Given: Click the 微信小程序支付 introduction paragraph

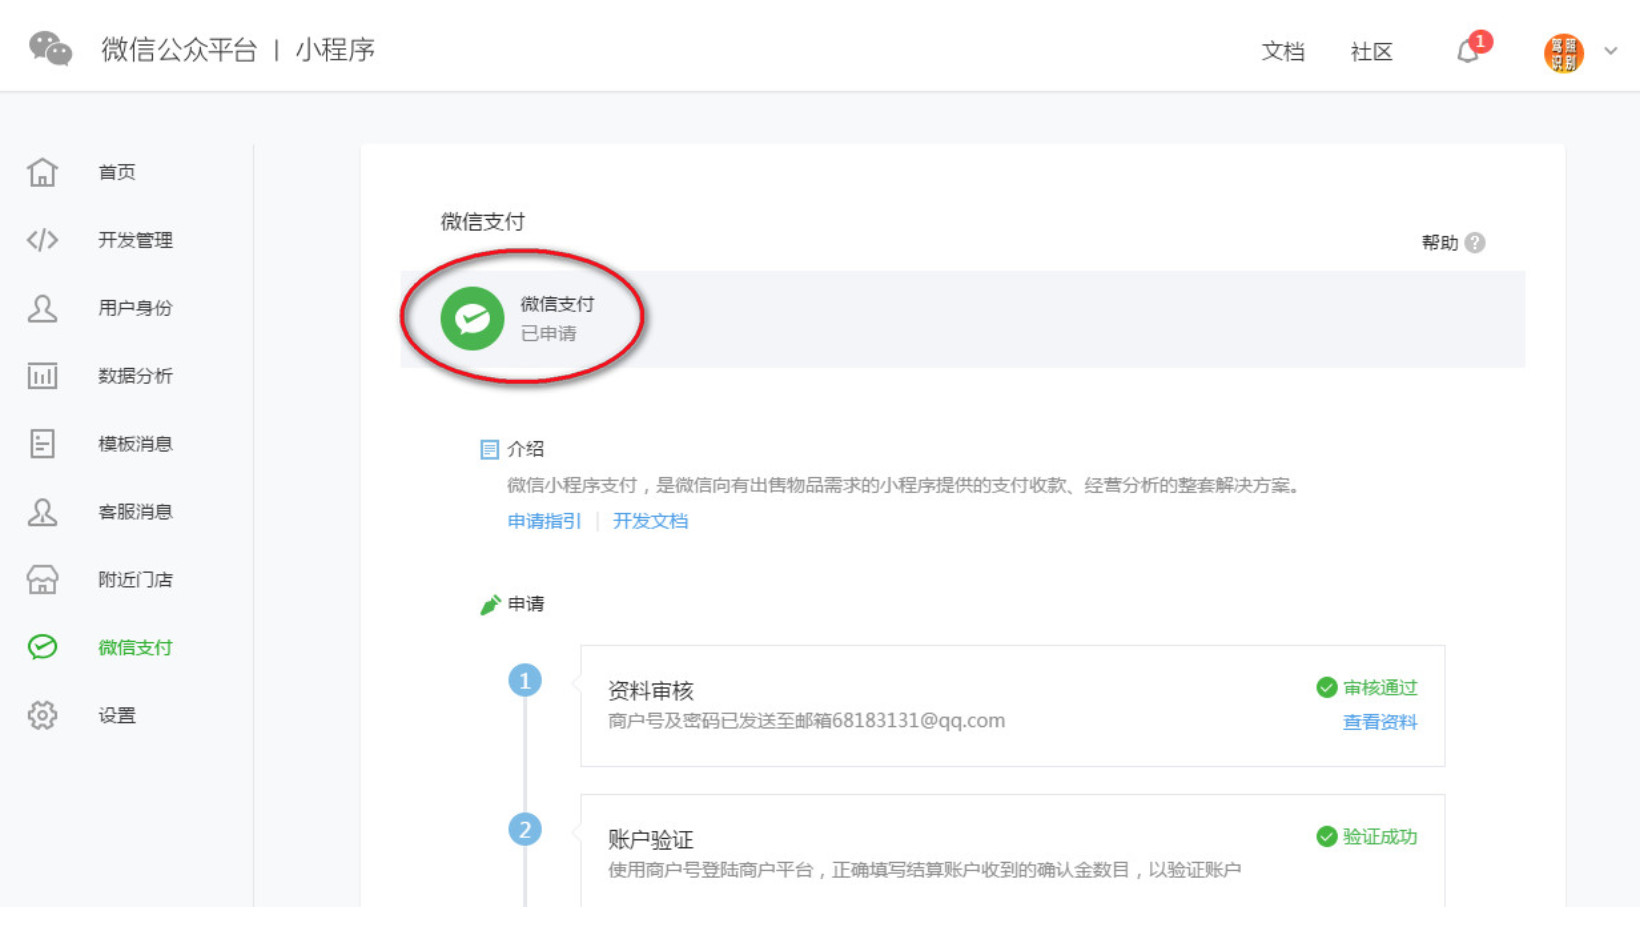Looking at the screenshot, I should click(x=904, y=486).
